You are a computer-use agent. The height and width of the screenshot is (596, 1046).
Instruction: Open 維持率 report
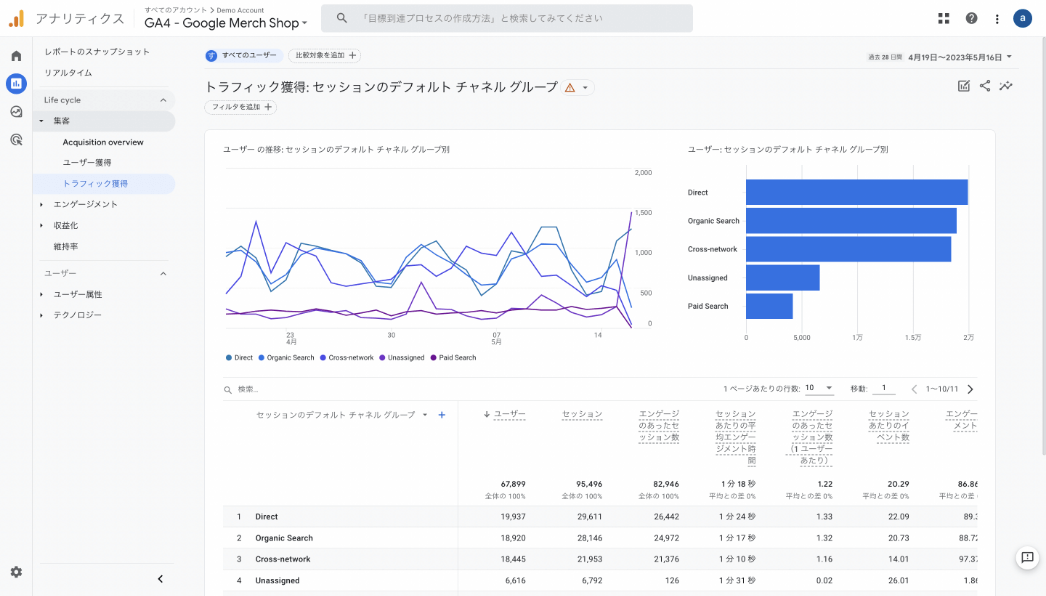coord(65,246)
